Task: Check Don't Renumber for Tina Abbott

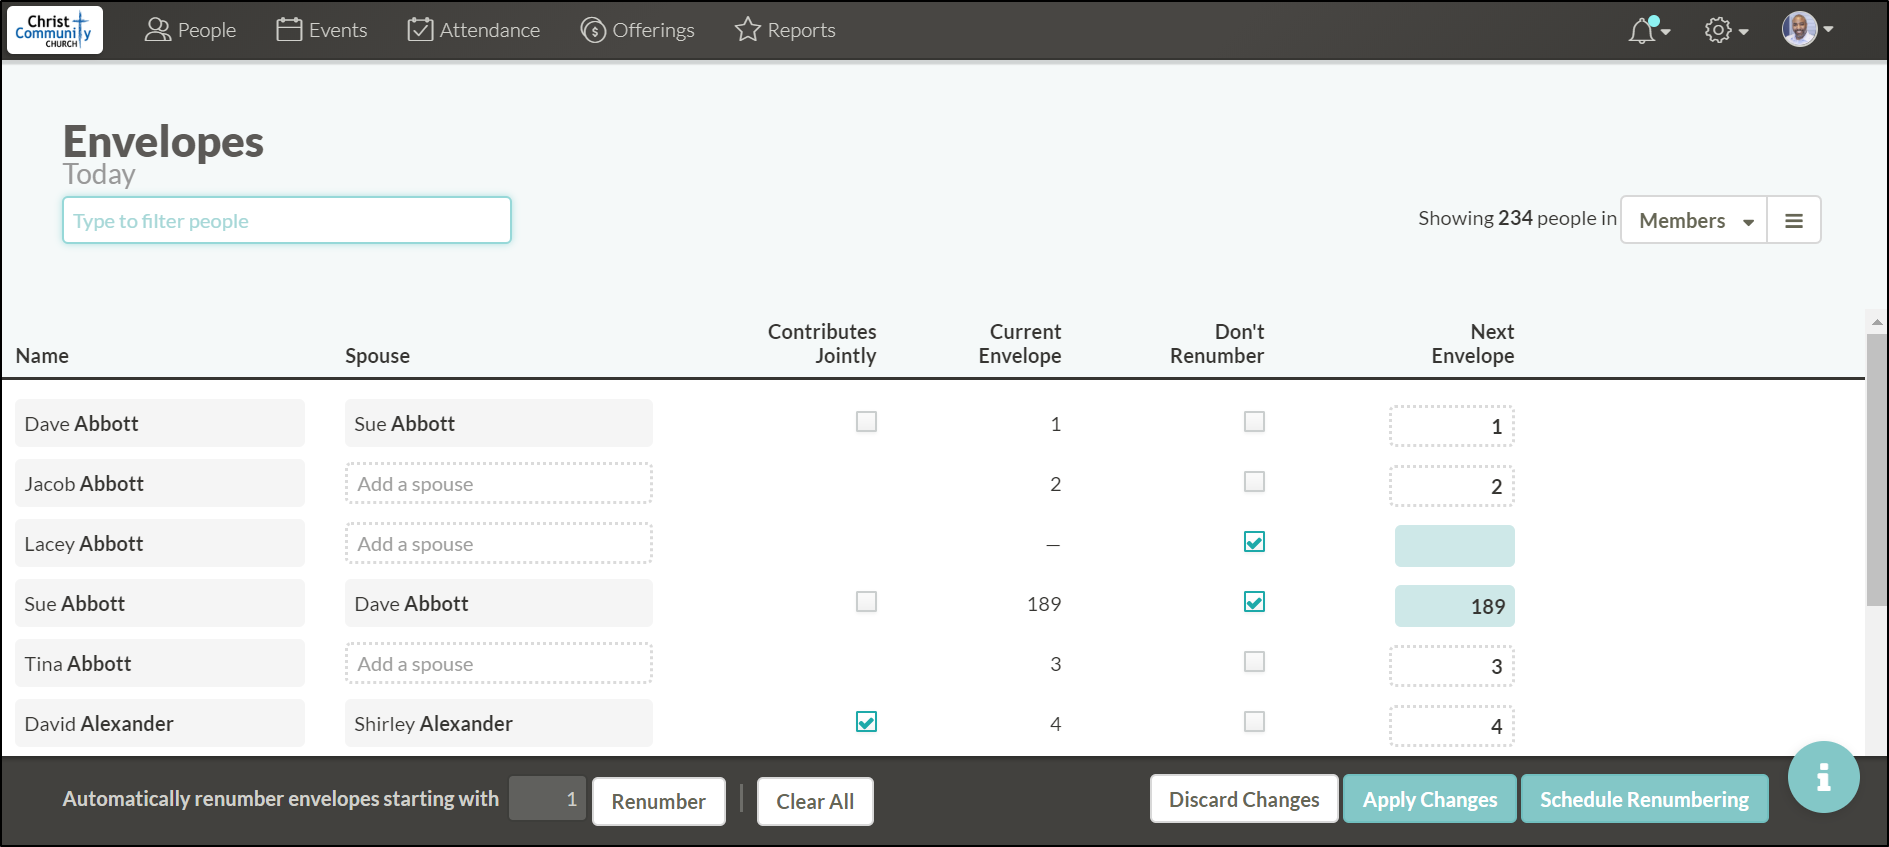Action: 1254,662
